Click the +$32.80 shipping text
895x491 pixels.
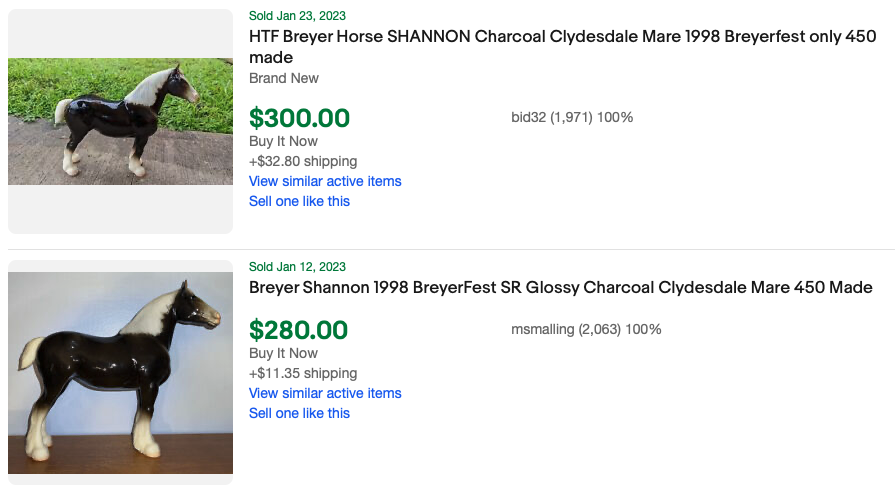coord(302,161)
